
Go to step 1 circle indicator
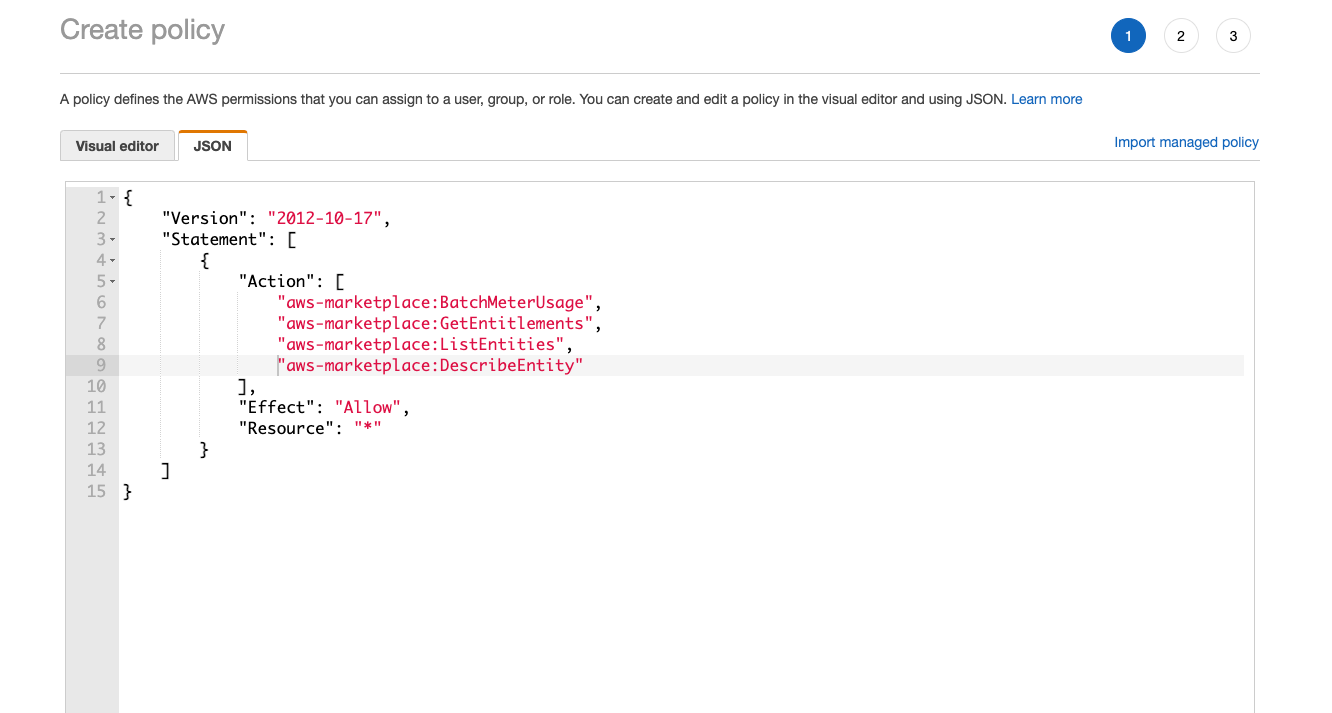[1128, 36]
